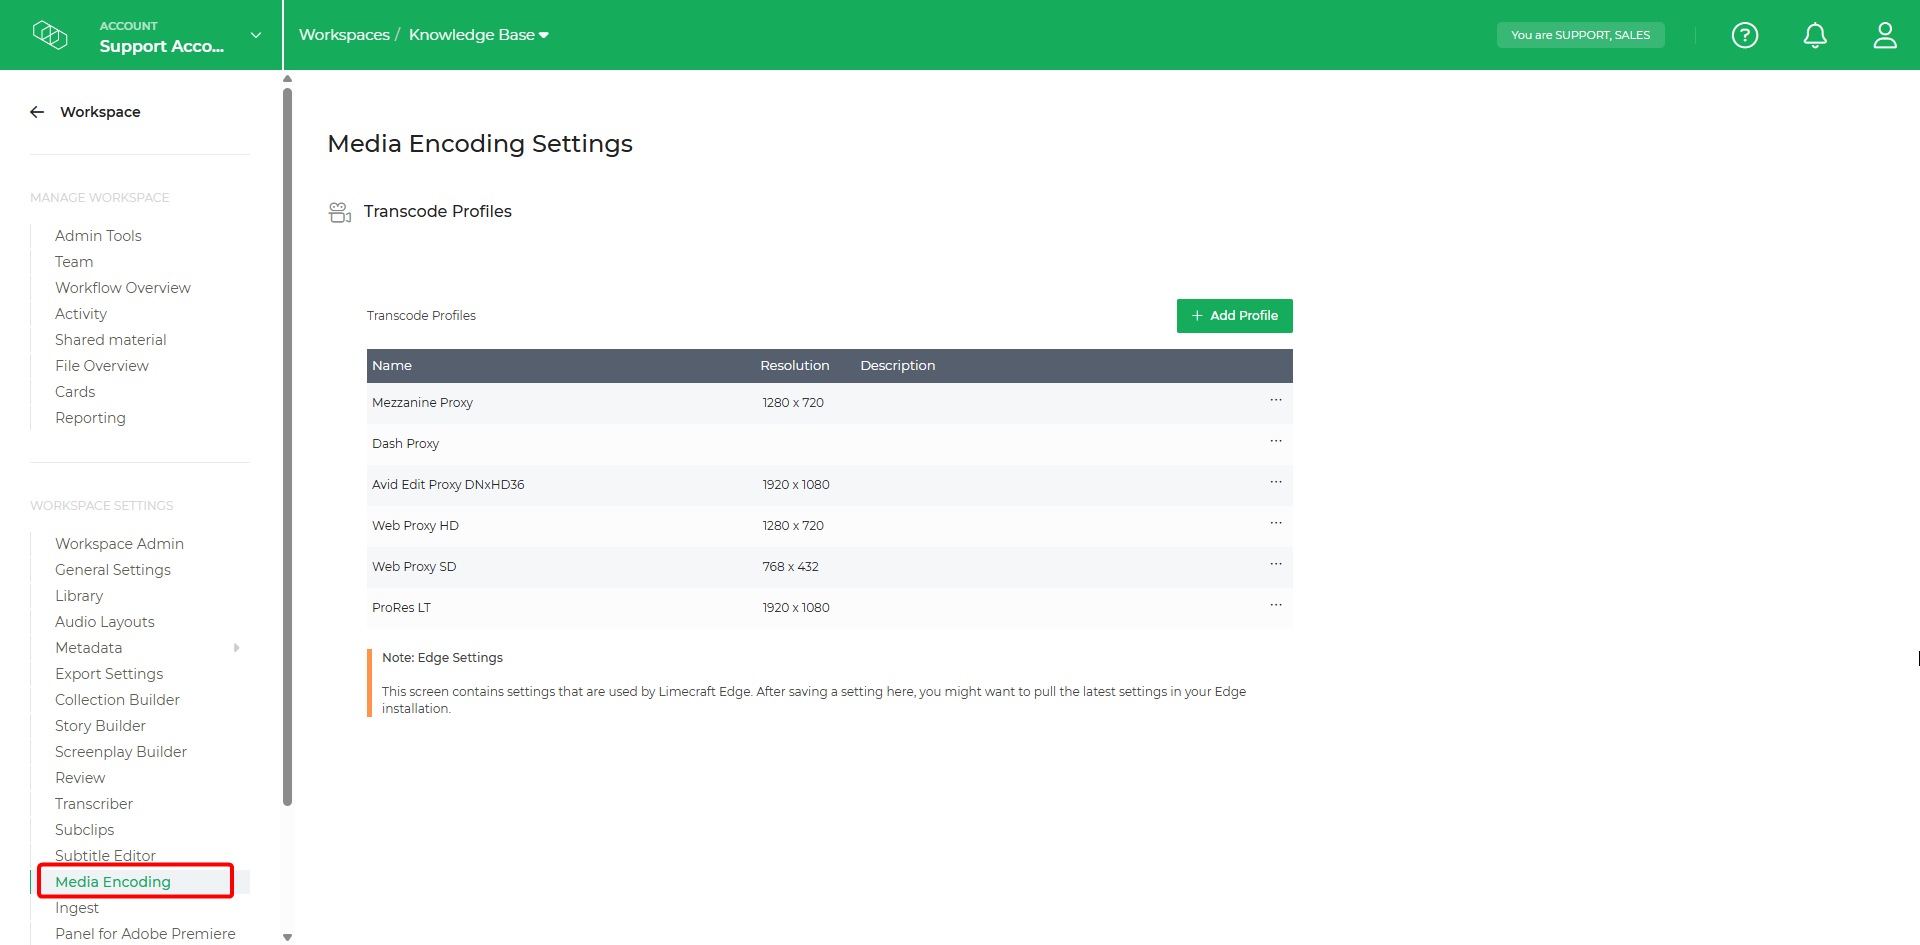Image resolution: width=1920 pixels, height=945 pixels.
Task: Expand the Metadata settings submenu
Action: click(x=237, y=647)
